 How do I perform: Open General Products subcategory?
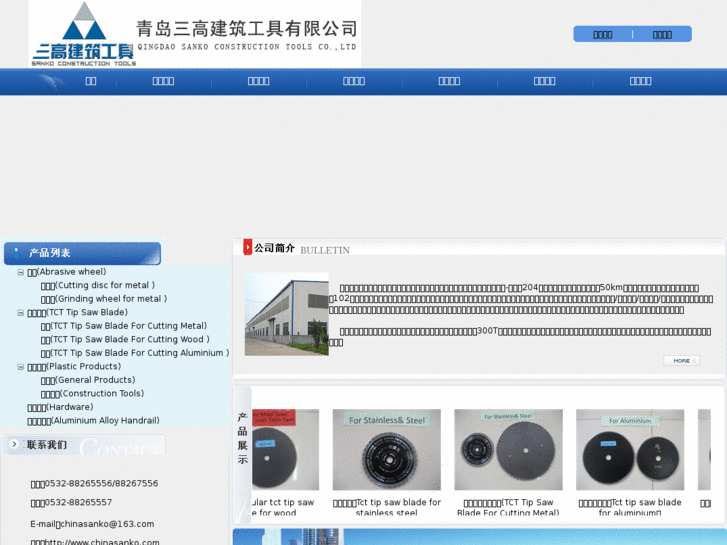87,380
